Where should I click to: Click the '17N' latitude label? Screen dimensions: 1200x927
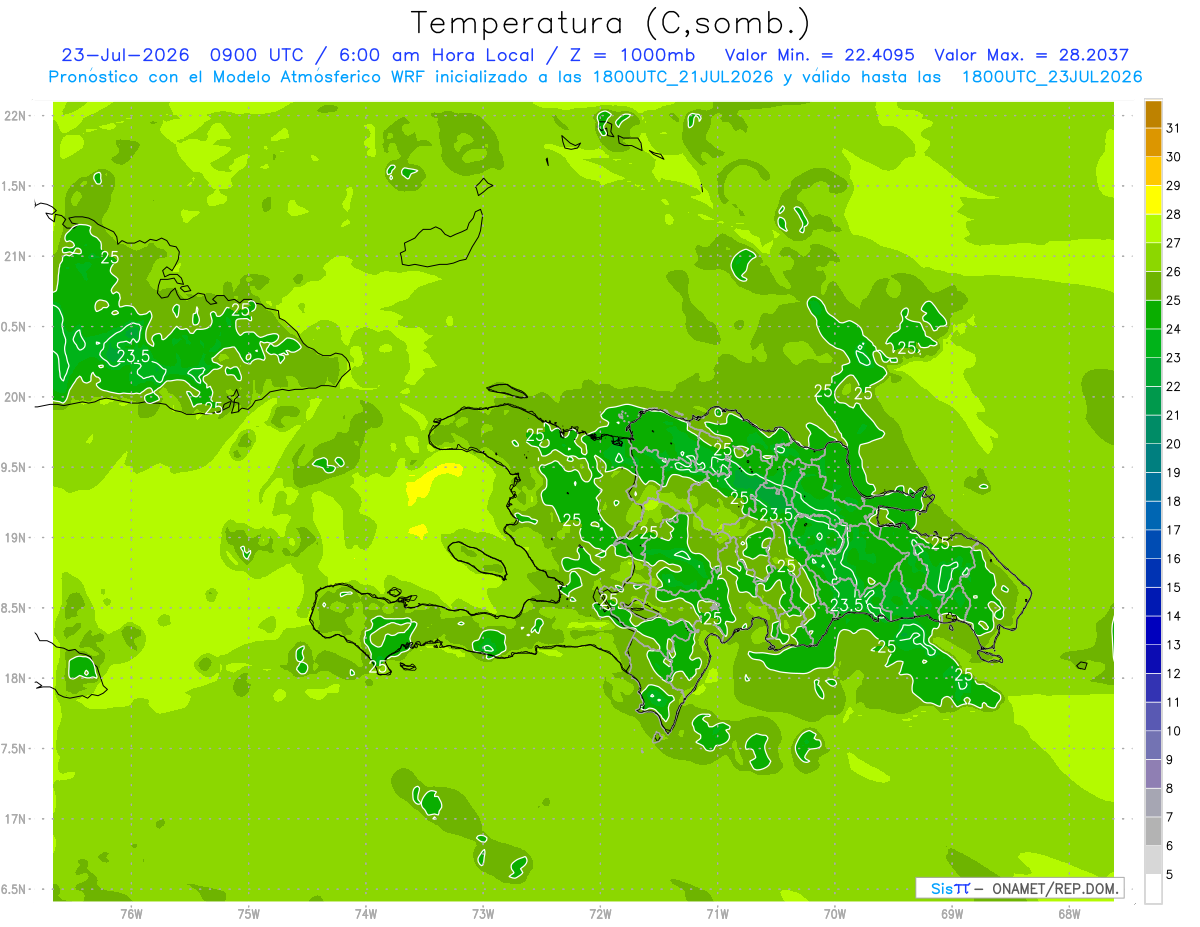click(15, 819)
